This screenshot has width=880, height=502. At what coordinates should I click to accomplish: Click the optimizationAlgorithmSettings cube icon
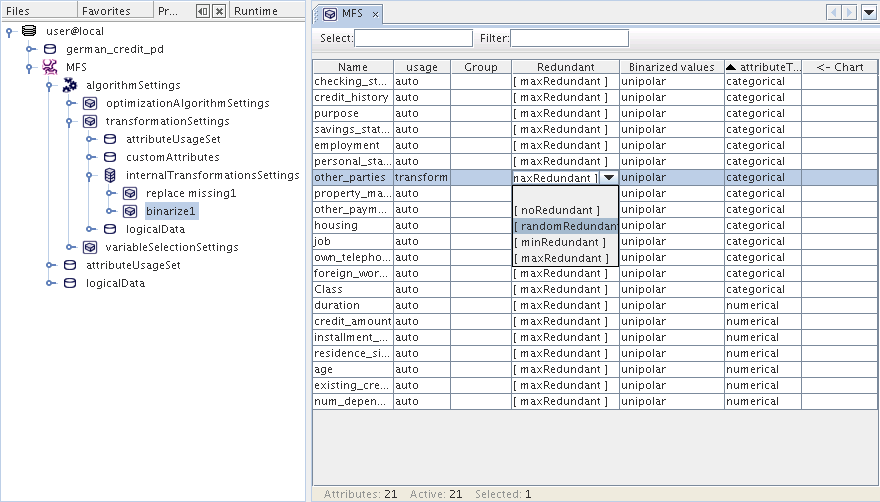tap(89, 103)
